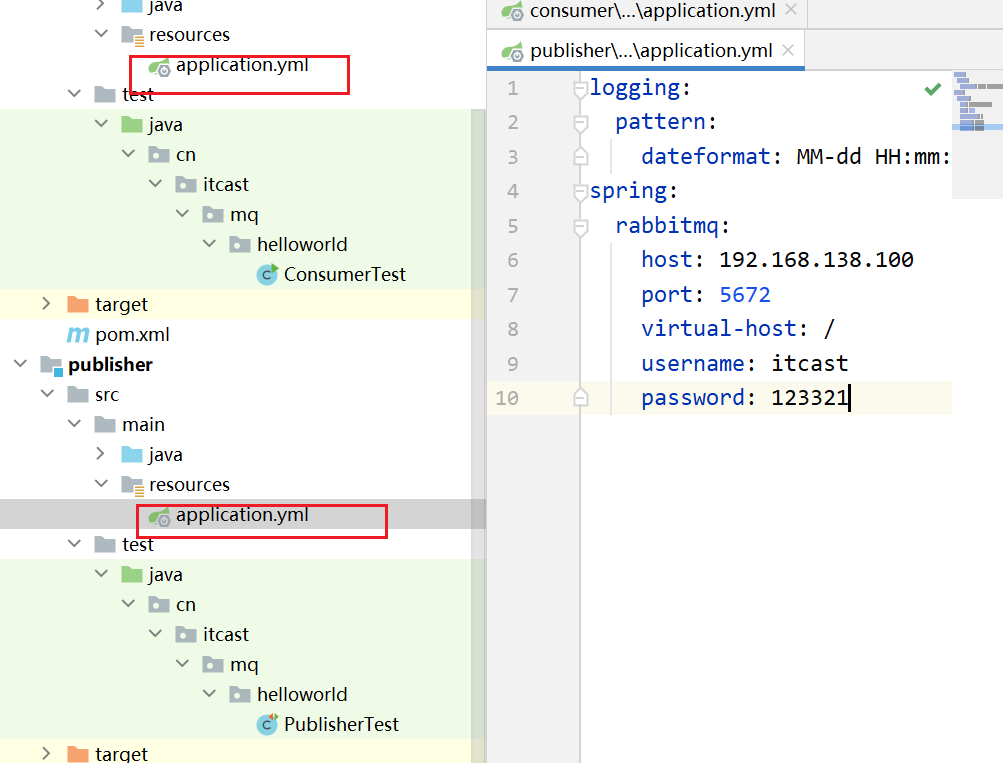The width and height of the screenshot is (1003, 763).
Task: Expand the consumer target folder
Action: pyautogui.click(x=46, y=303)
